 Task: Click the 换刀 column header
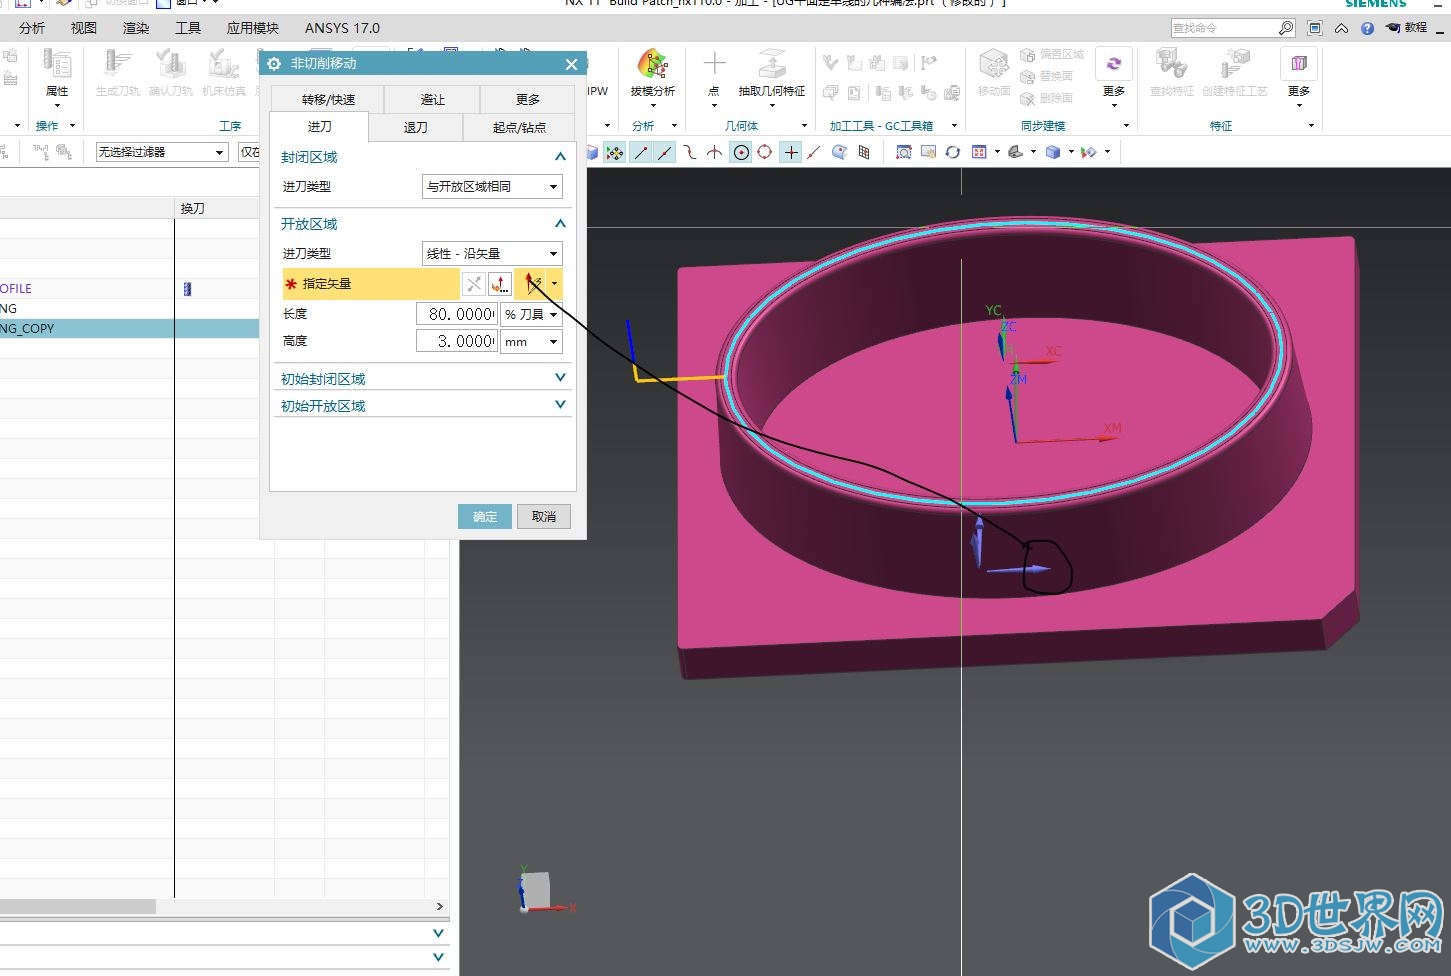pos(193,208)
